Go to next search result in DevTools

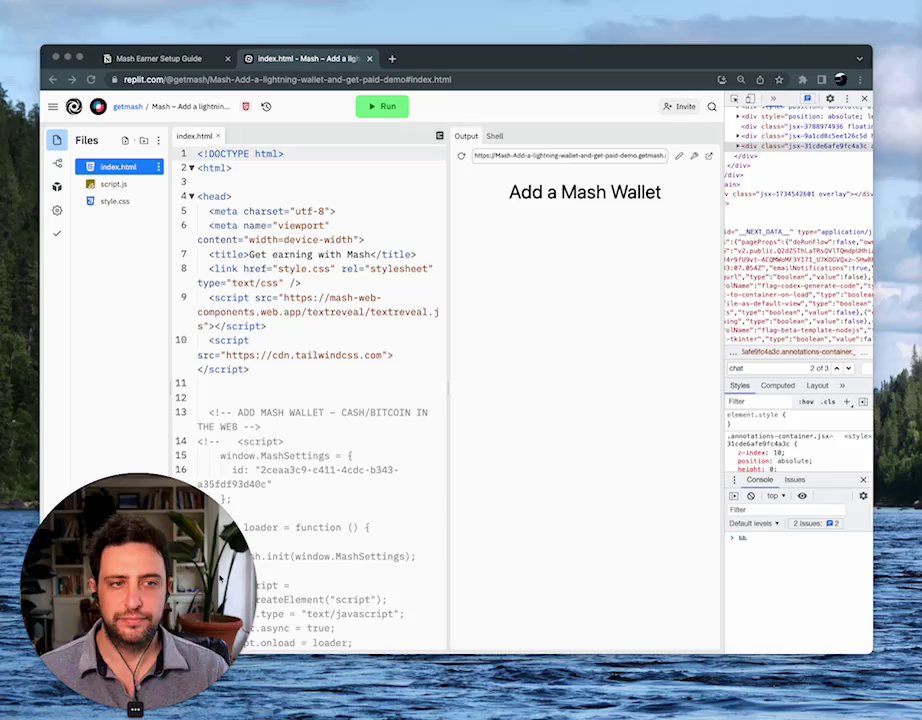point(848,368)
